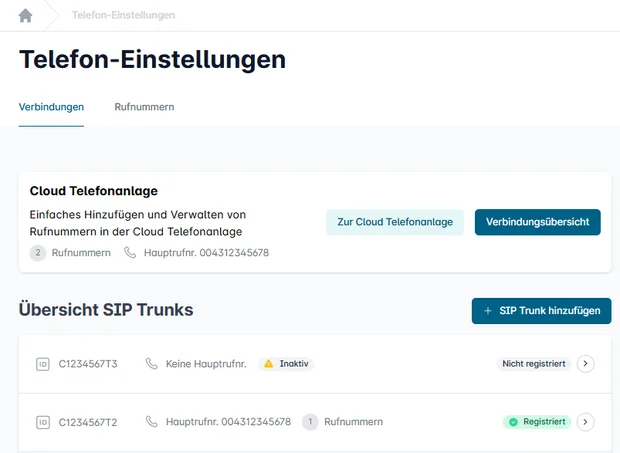This screenshot has width=620, height=453.
Task: Click green checkmark icon in Registriert badge
Action: [513, 422]
